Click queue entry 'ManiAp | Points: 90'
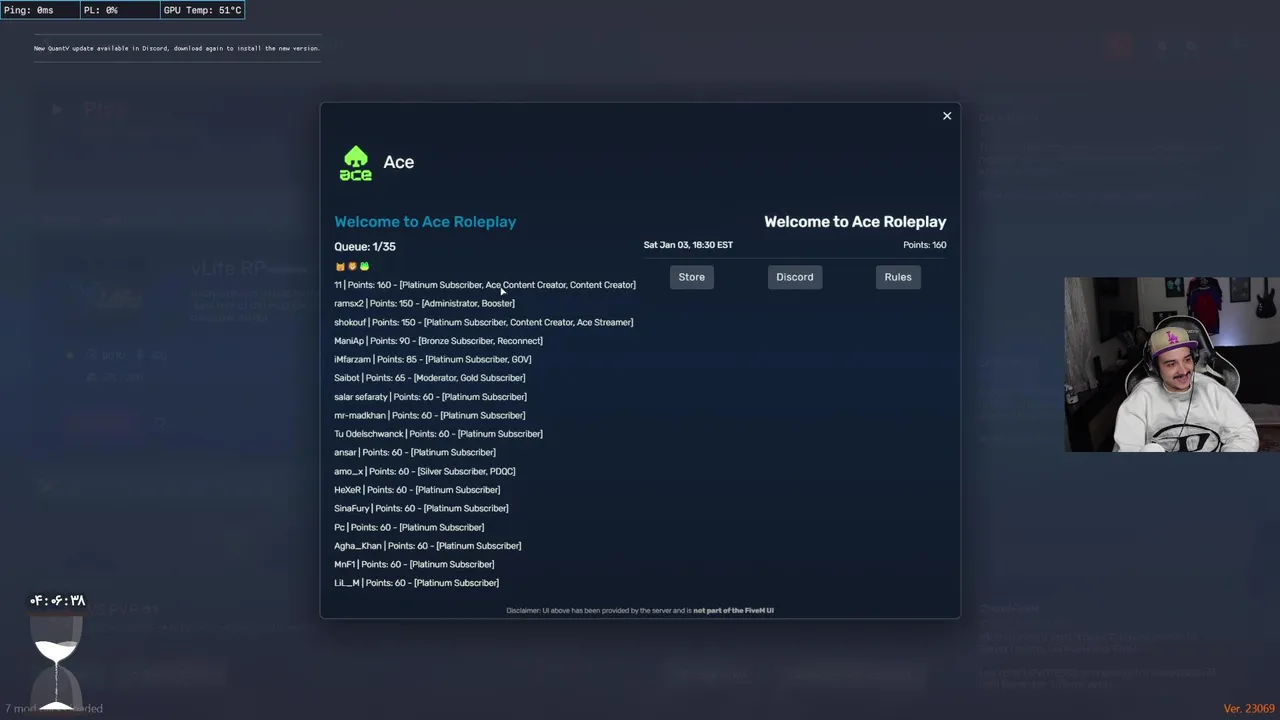This screenshot has height=720, width=1280. tap(438, 341)
